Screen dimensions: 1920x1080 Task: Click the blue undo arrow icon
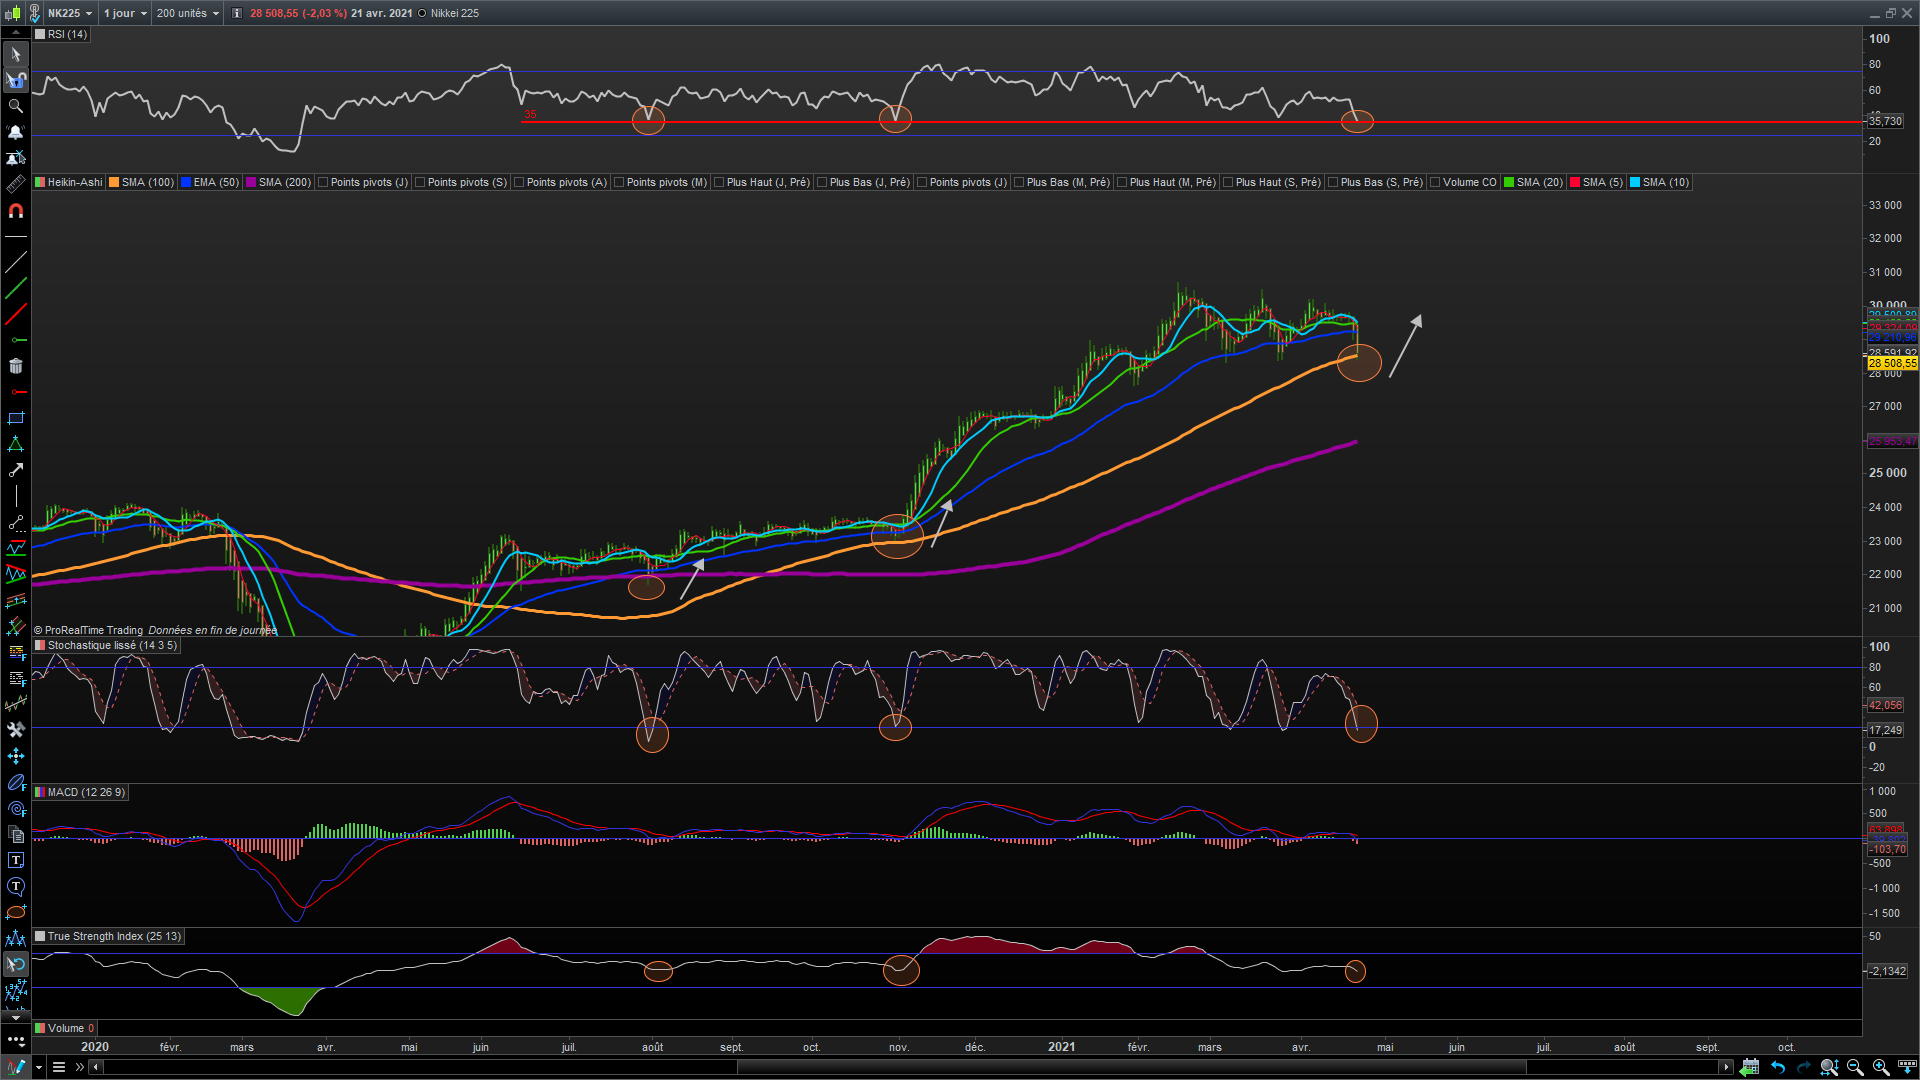coord(1777,1067)
